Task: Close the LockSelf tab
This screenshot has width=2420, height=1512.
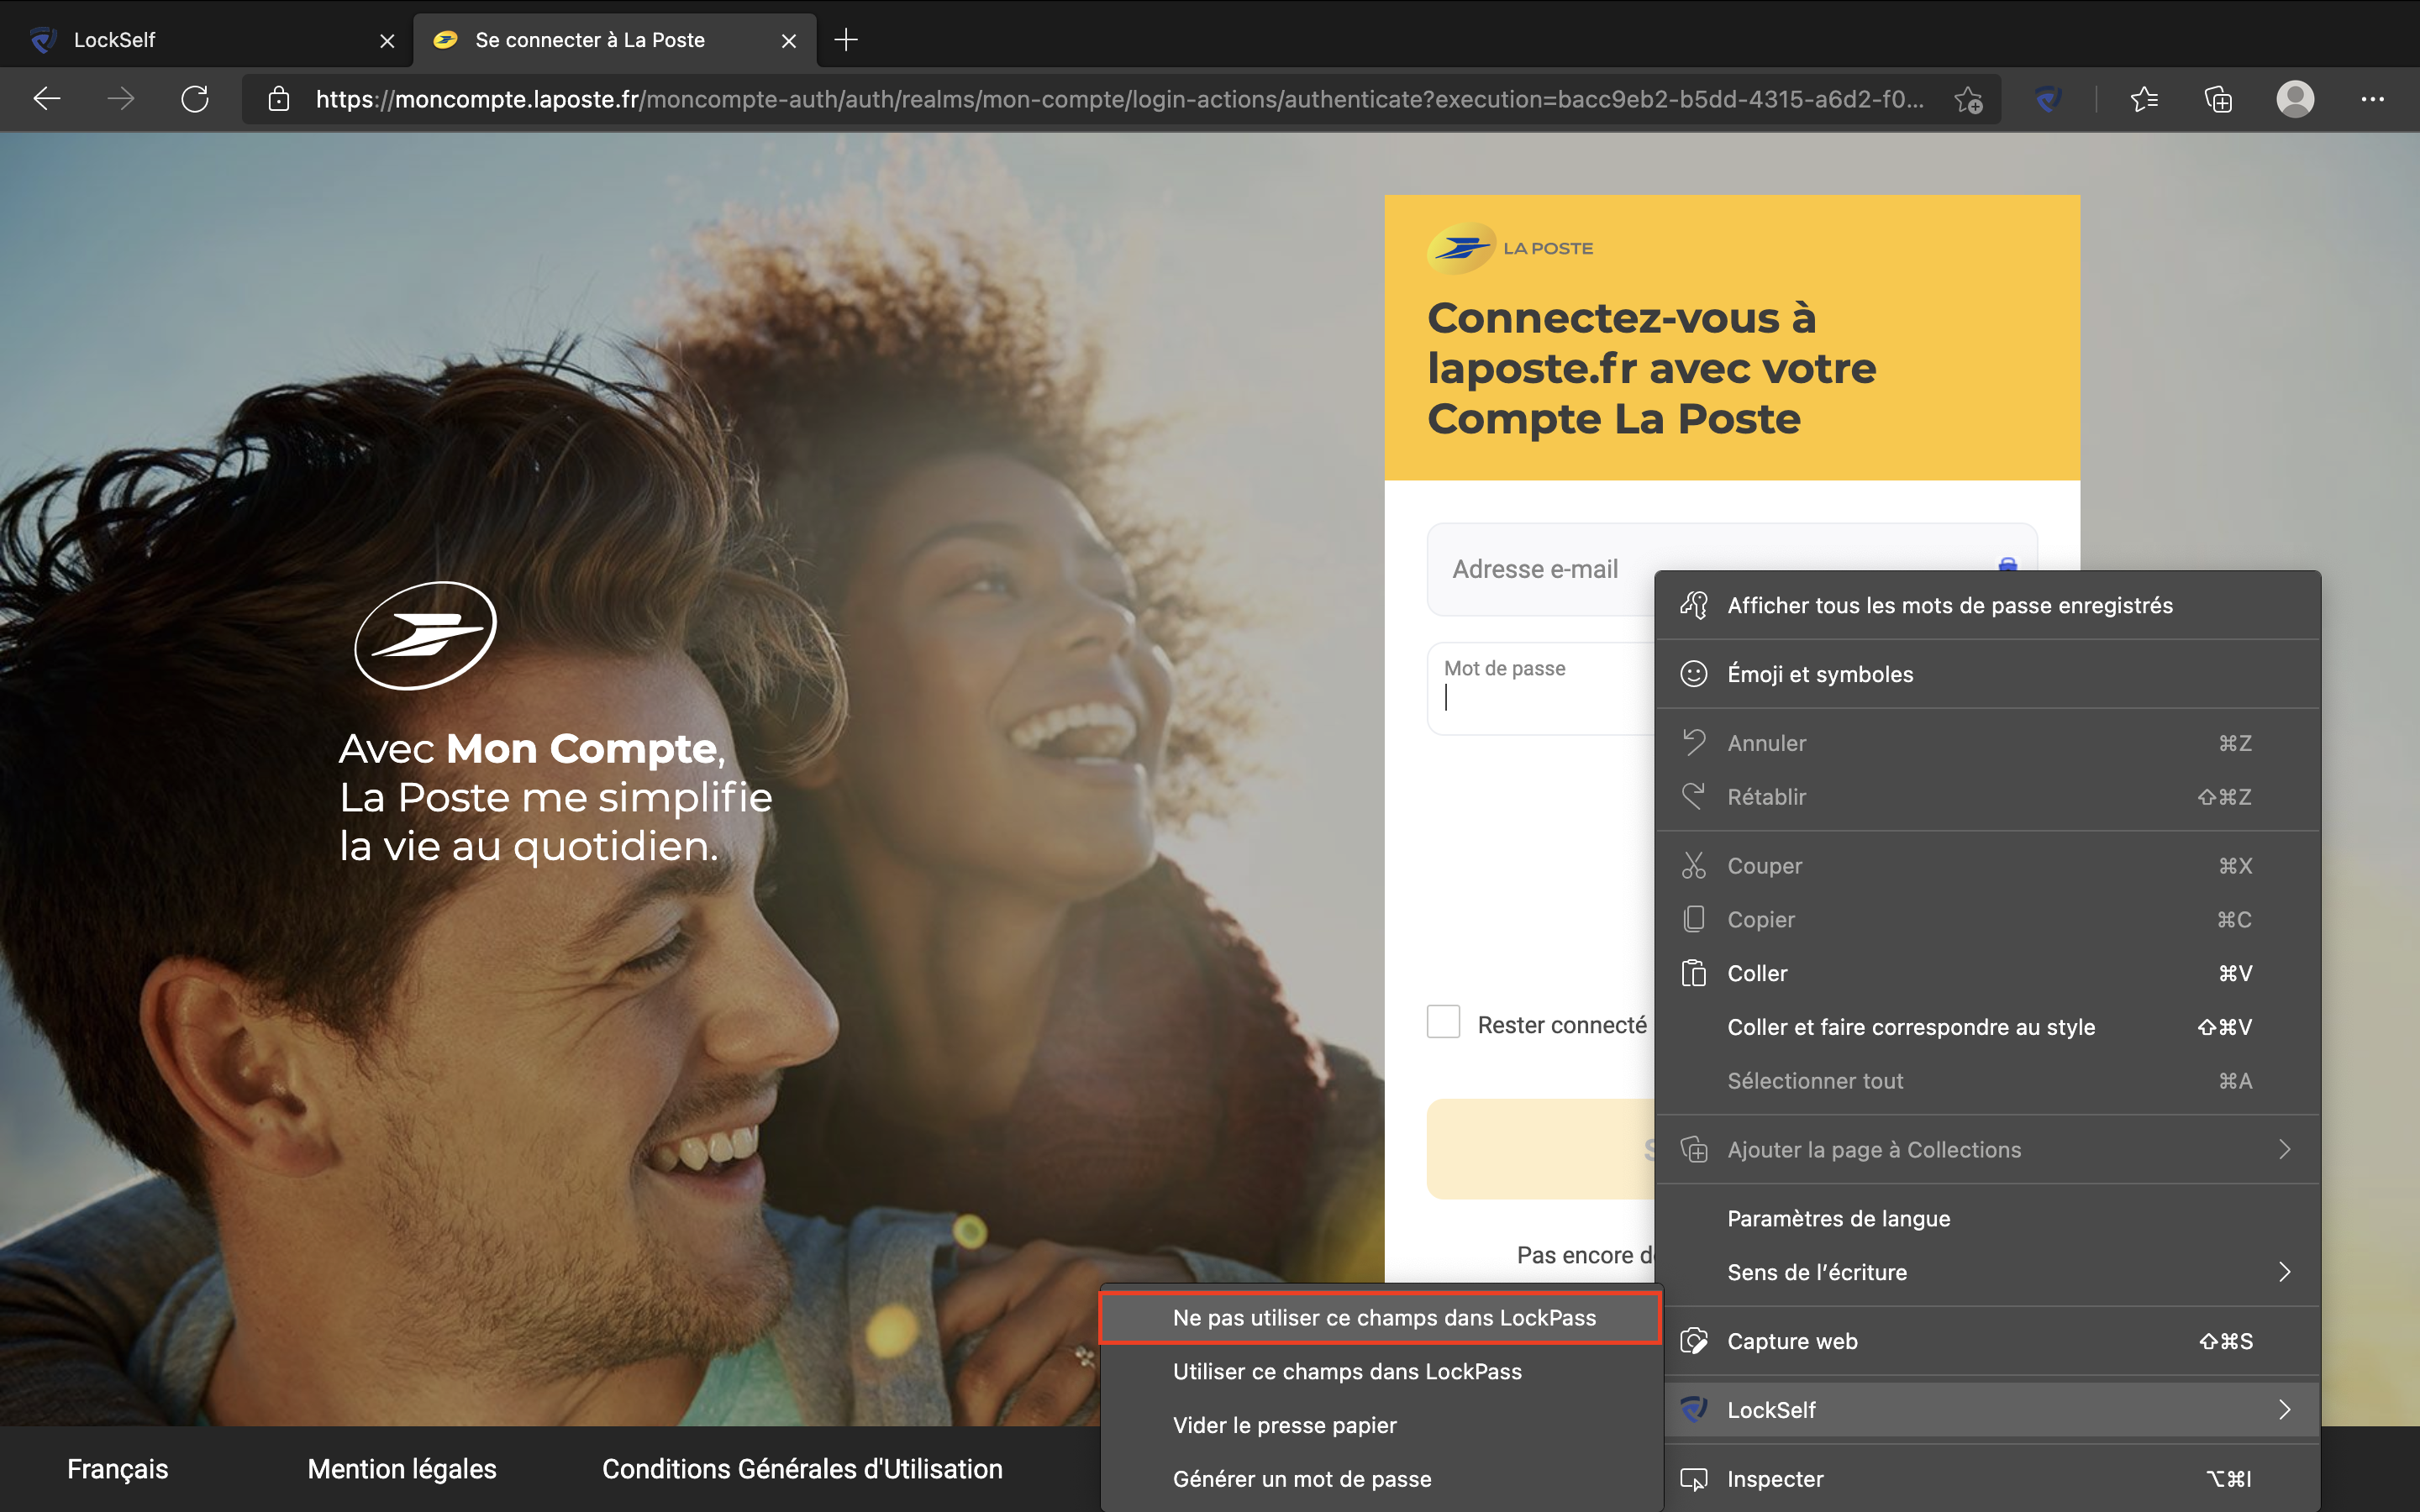Action: tap(388, 41)
